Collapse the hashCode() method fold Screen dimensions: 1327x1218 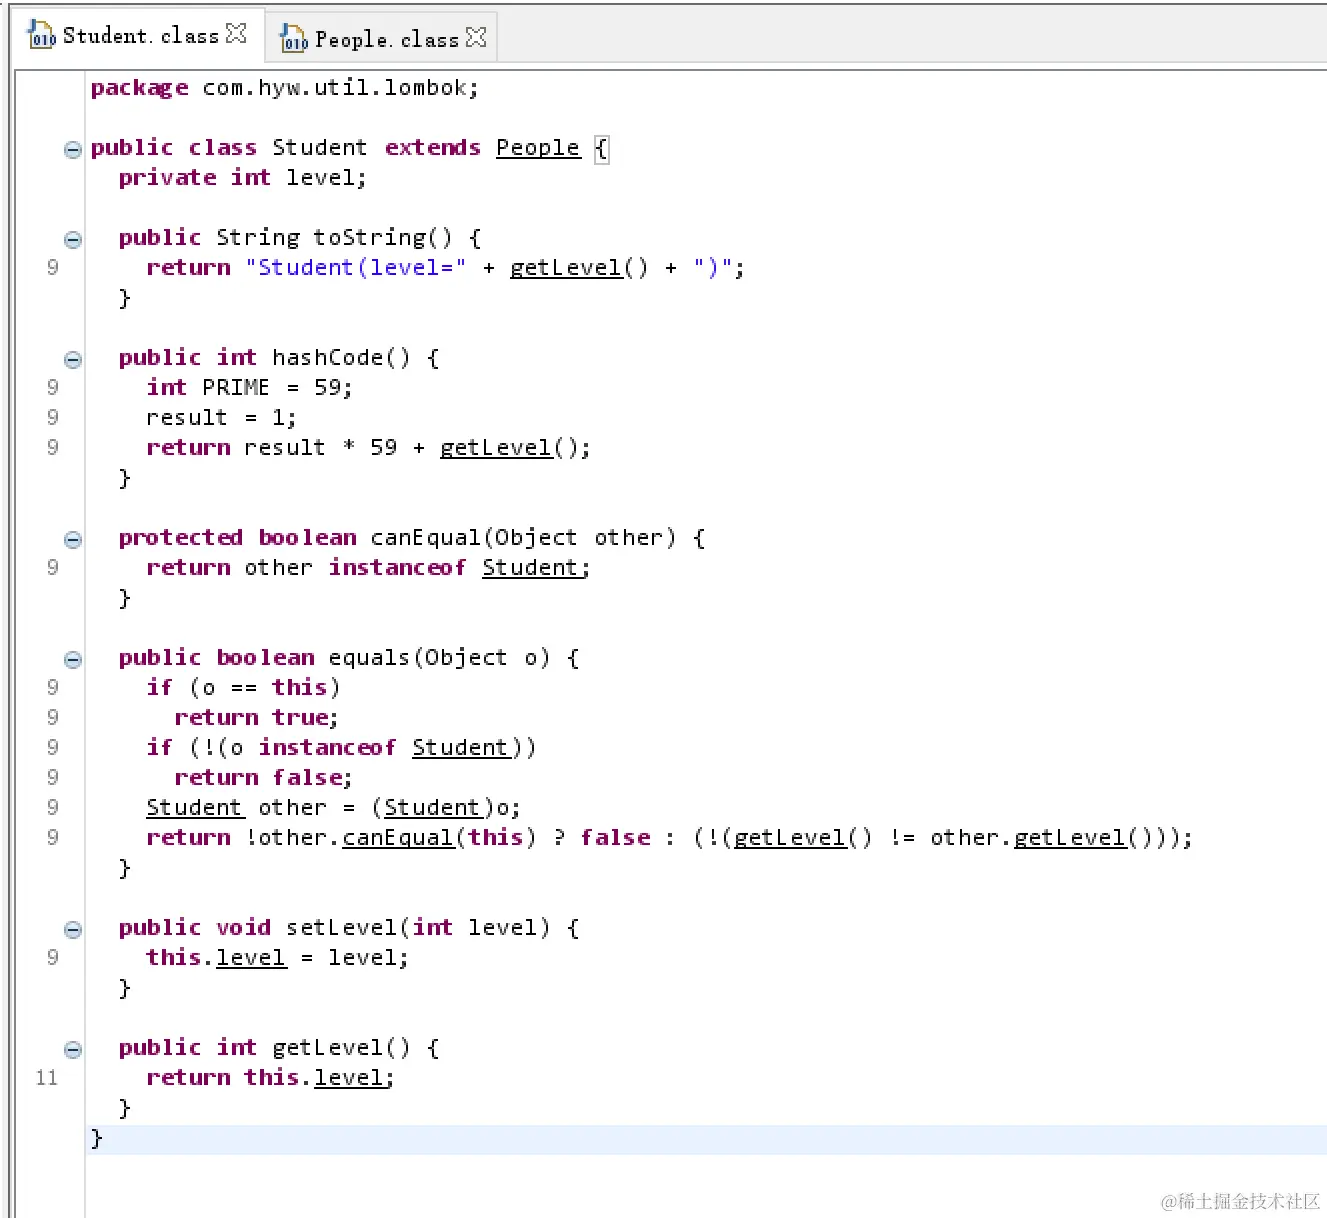coord(72,360)
